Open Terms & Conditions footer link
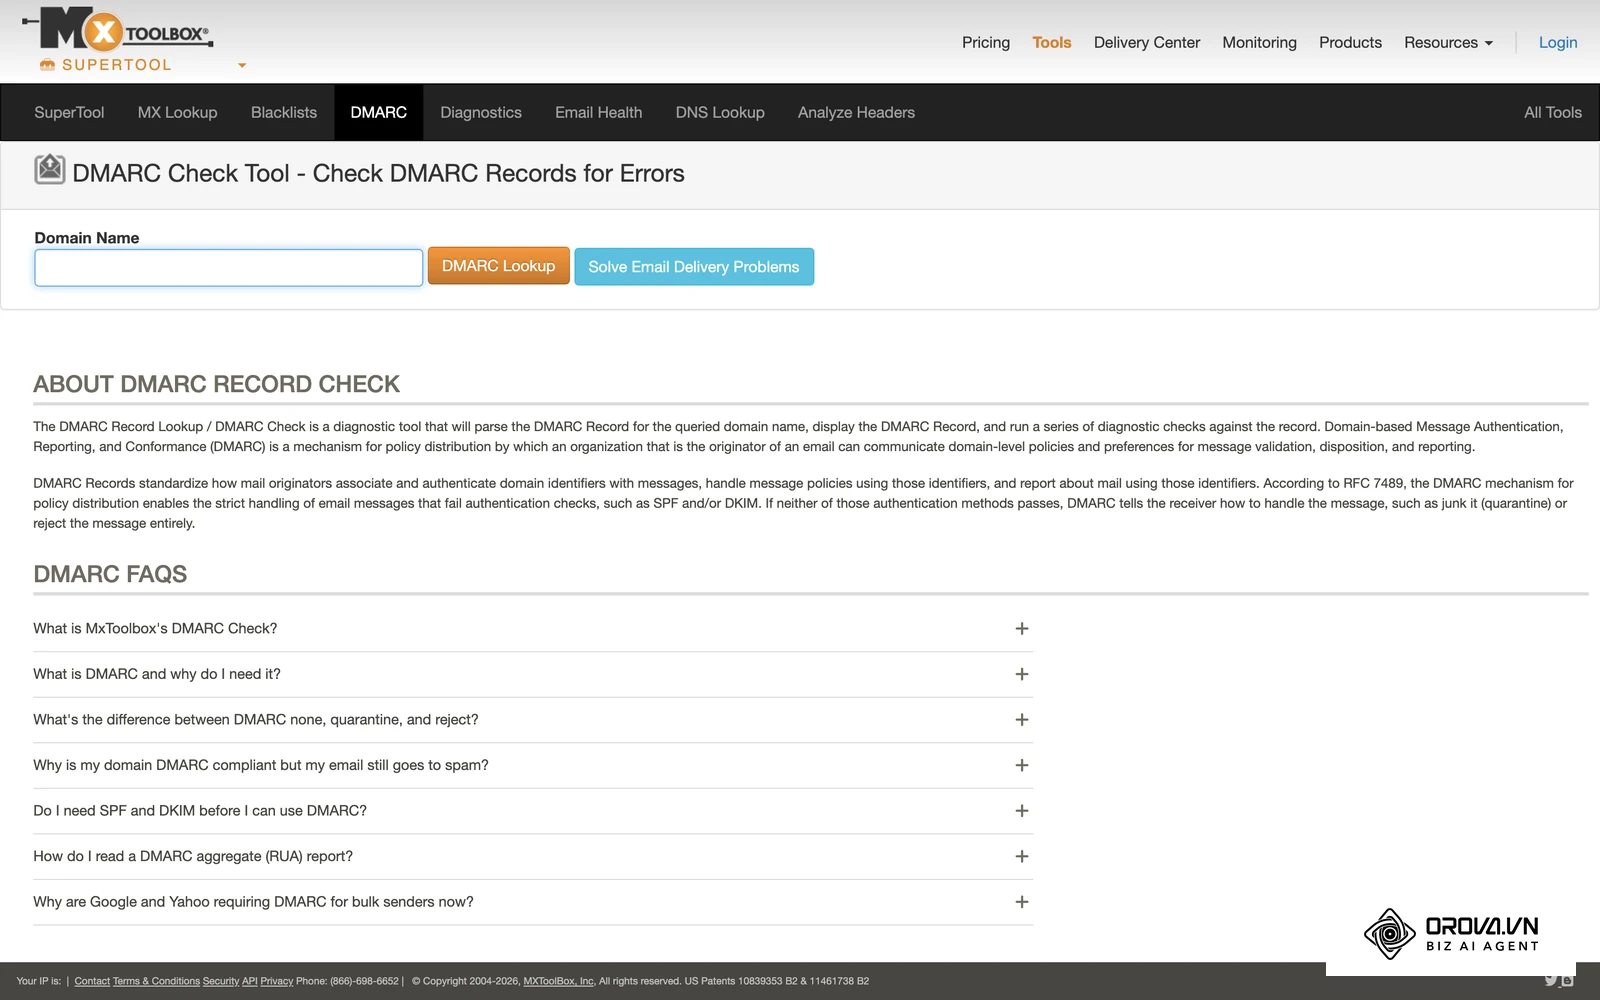The image size is (1600, 1000). 156,981
